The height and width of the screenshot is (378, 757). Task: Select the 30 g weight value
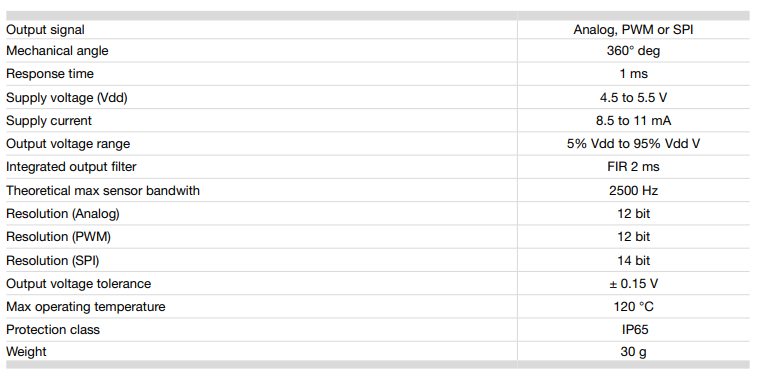[x=633, y=352]
